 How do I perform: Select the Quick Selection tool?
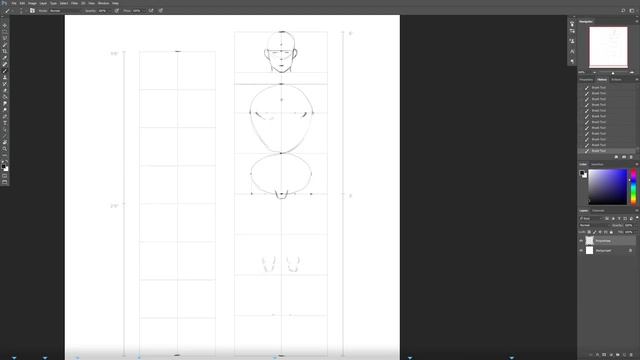click(x=5, y=45)
